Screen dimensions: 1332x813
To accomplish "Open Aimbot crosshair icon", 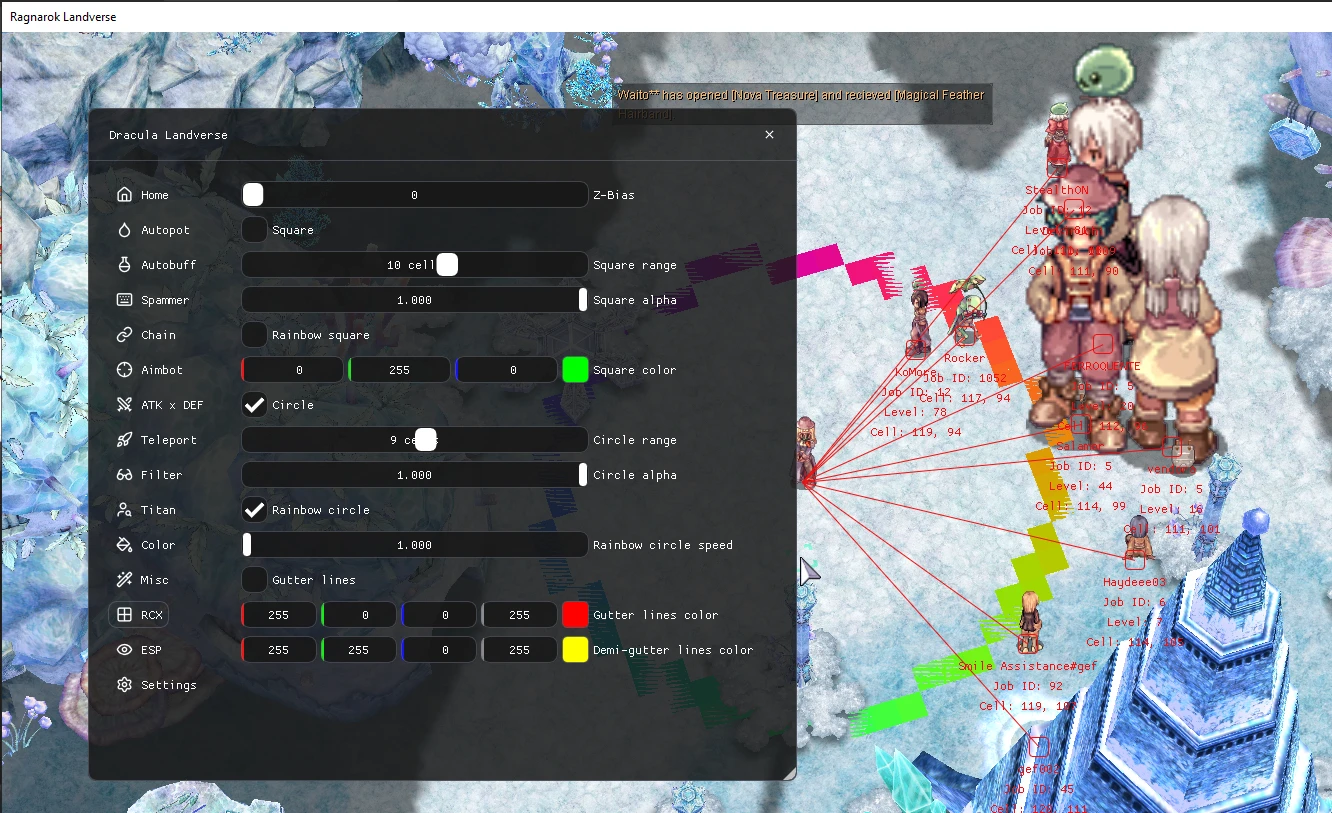I will pyautogui.click(x=124, y=370).
